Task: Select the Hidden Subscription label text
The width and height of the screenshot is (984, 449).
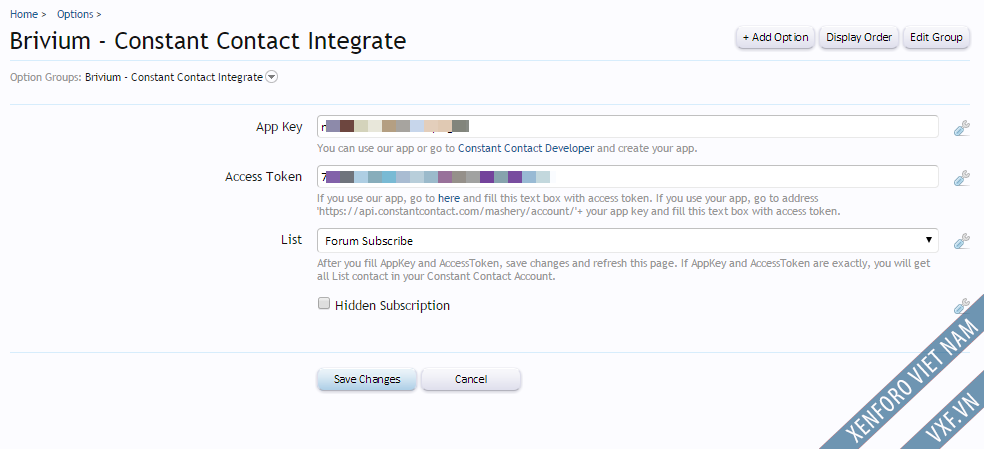Action: (392, 306)
